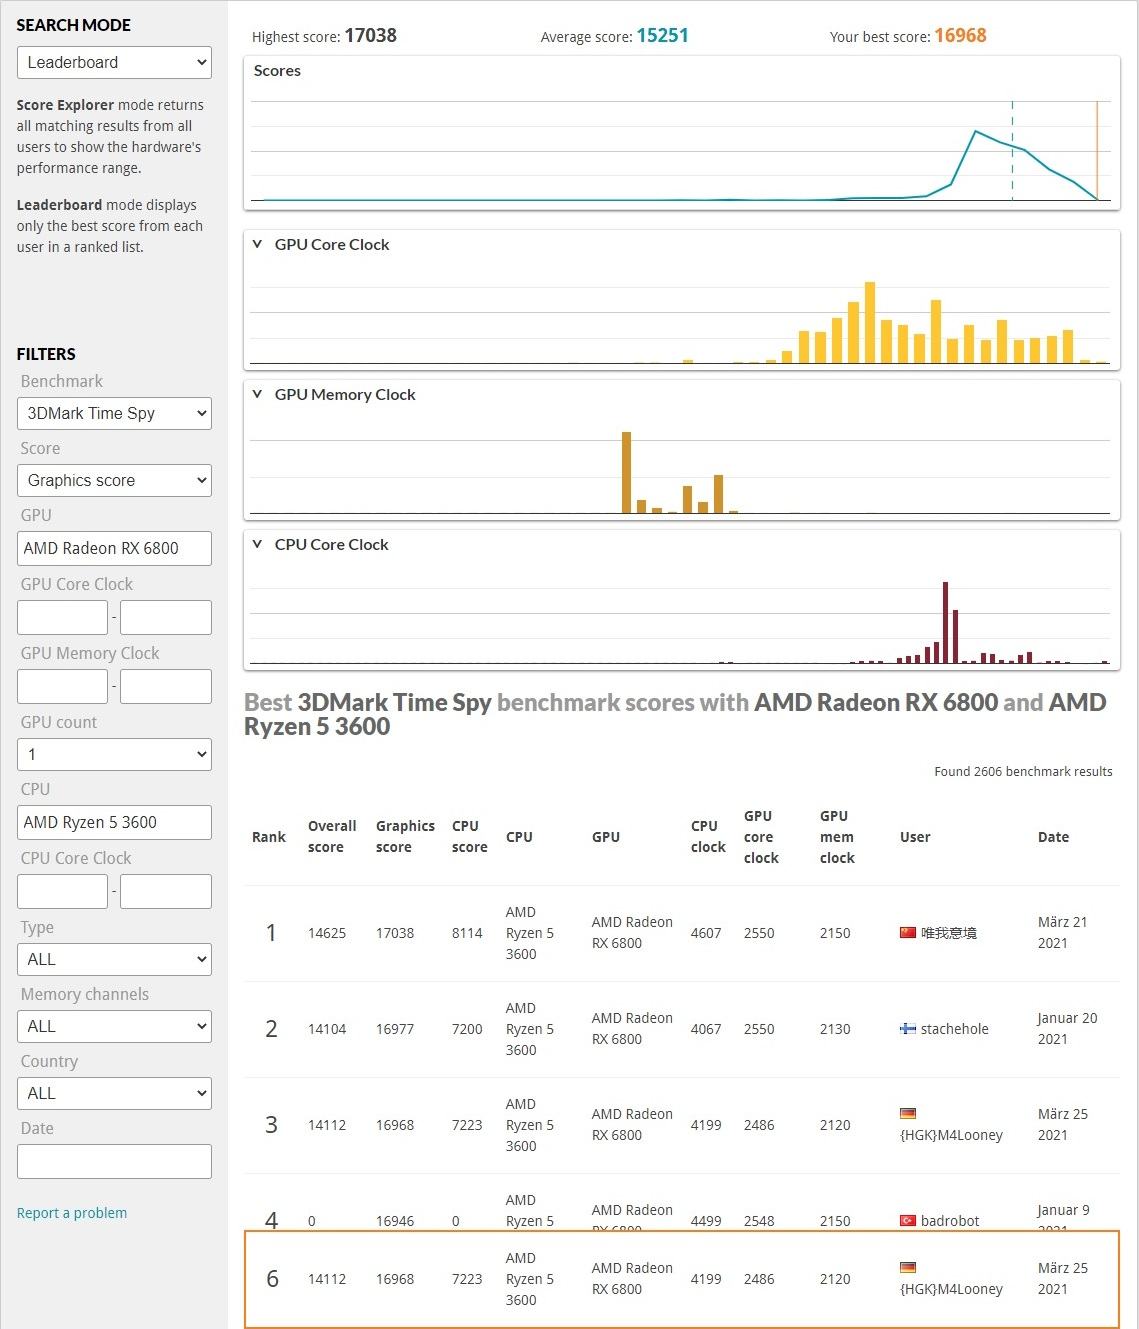Click CPU clock 4607 in rank 1 row
Screen dimensions: 1139x1329
coord(706,933)
